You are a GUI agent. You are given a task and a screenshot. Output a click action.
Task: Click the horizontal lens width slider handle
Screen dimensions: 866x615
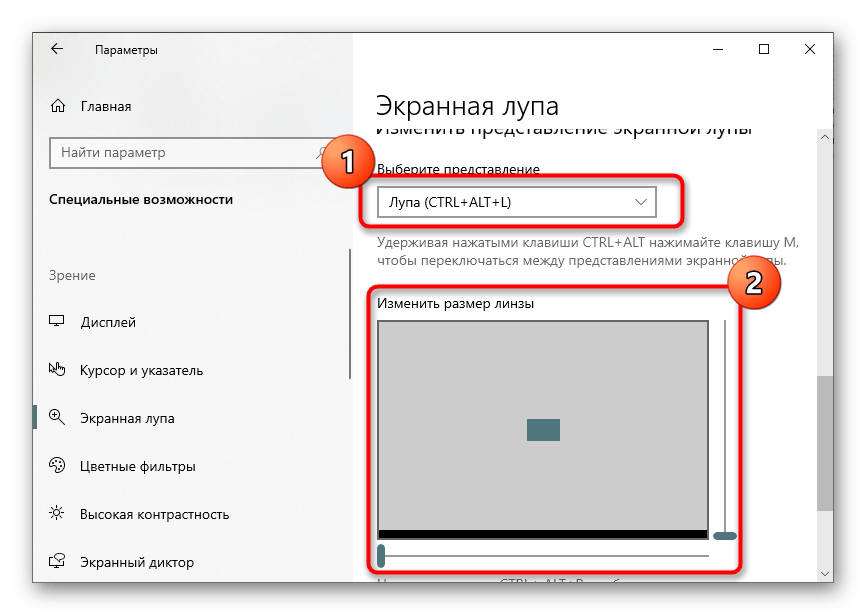[x=381, y=556]
